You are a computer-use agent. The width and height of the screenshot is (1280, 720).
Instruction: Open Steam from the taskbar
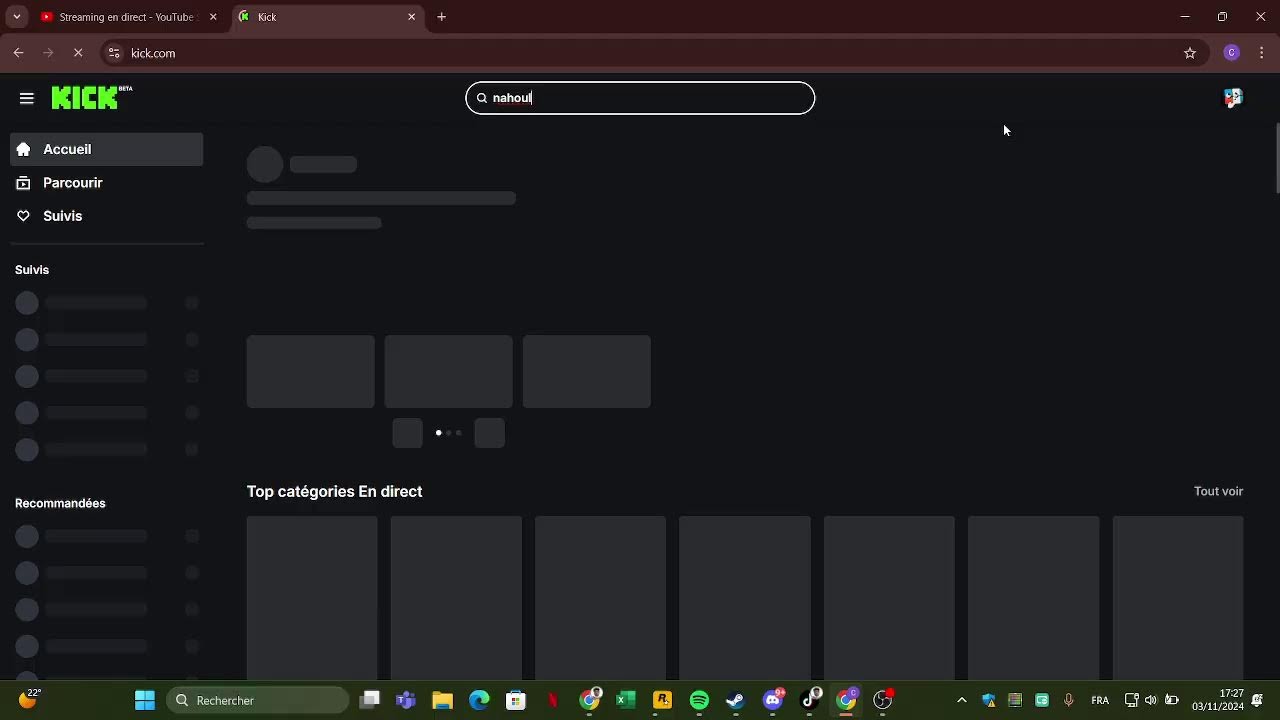[735, 700]
